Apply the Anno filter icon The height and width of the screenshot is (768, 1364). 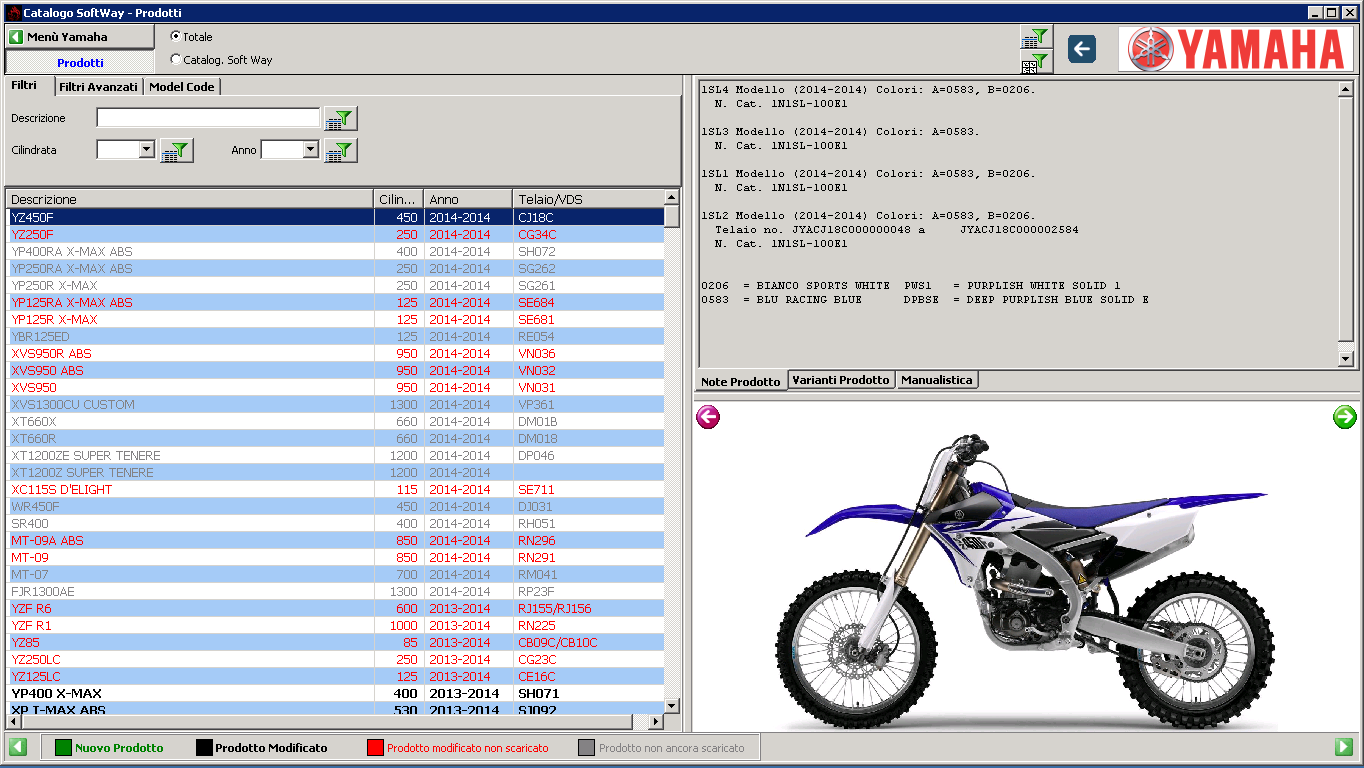pos(341,151)
